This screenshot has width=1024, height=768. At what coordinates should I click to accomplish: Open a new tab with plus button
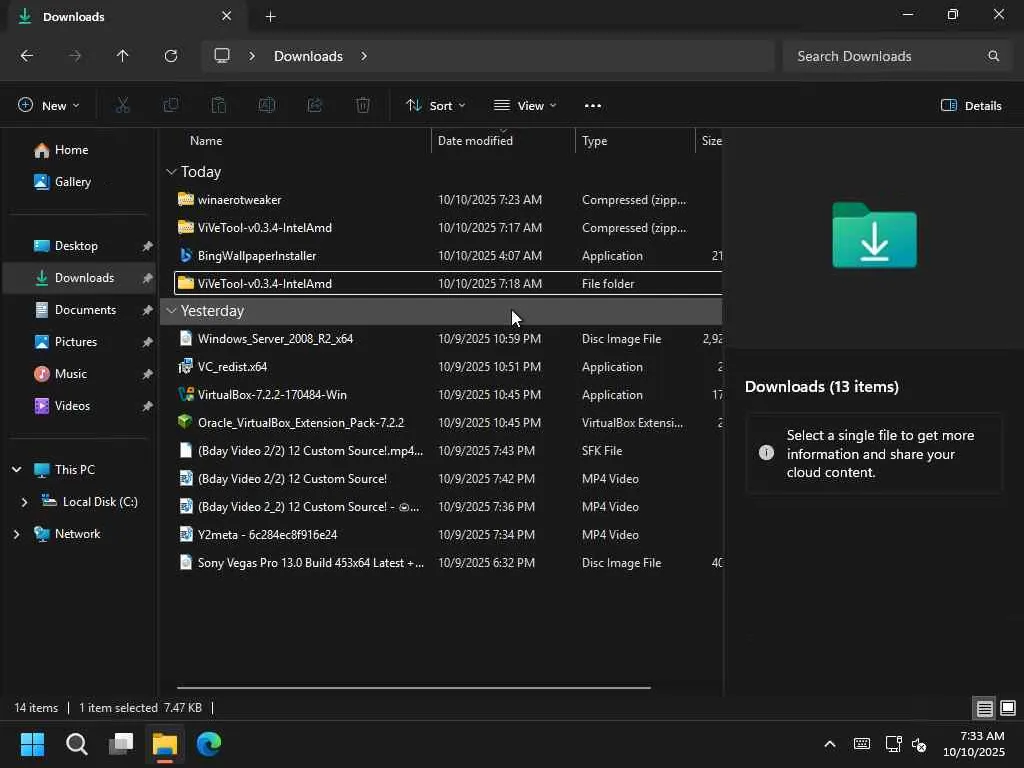pyautogui.click(x=270, y=16)
